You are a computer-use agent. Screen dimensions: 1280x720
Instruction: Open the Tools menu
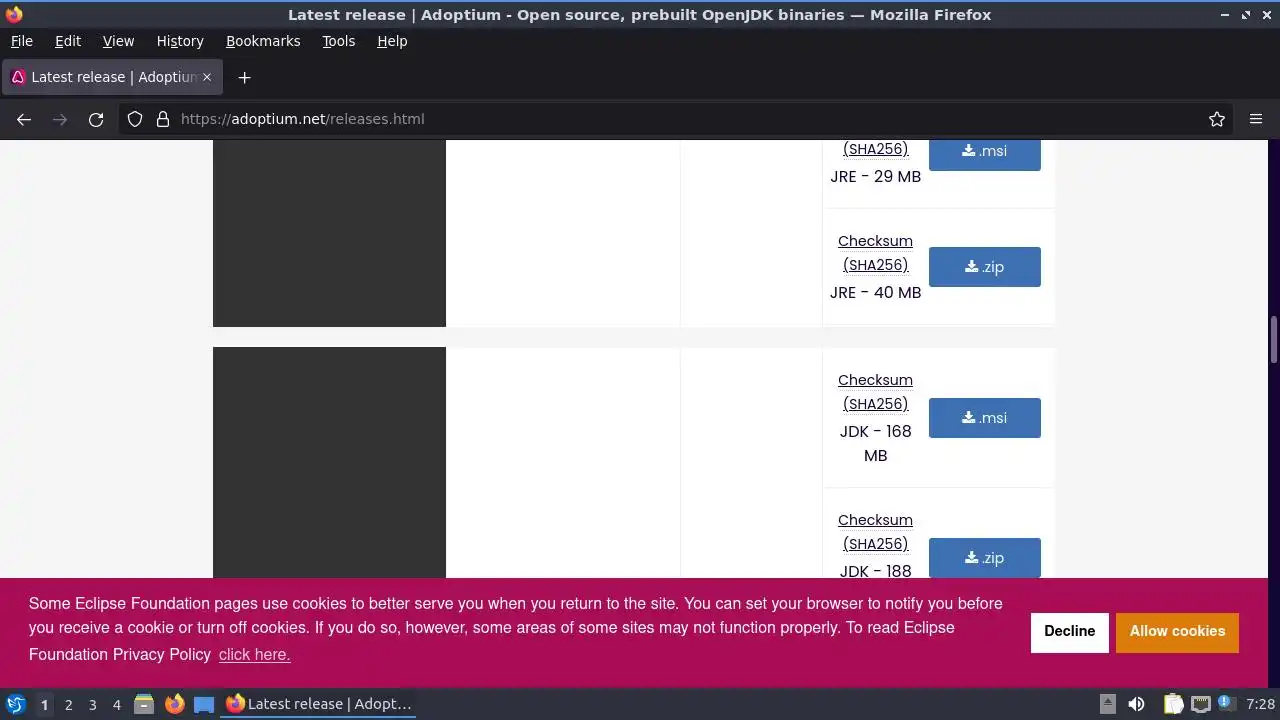click(338, 41)
